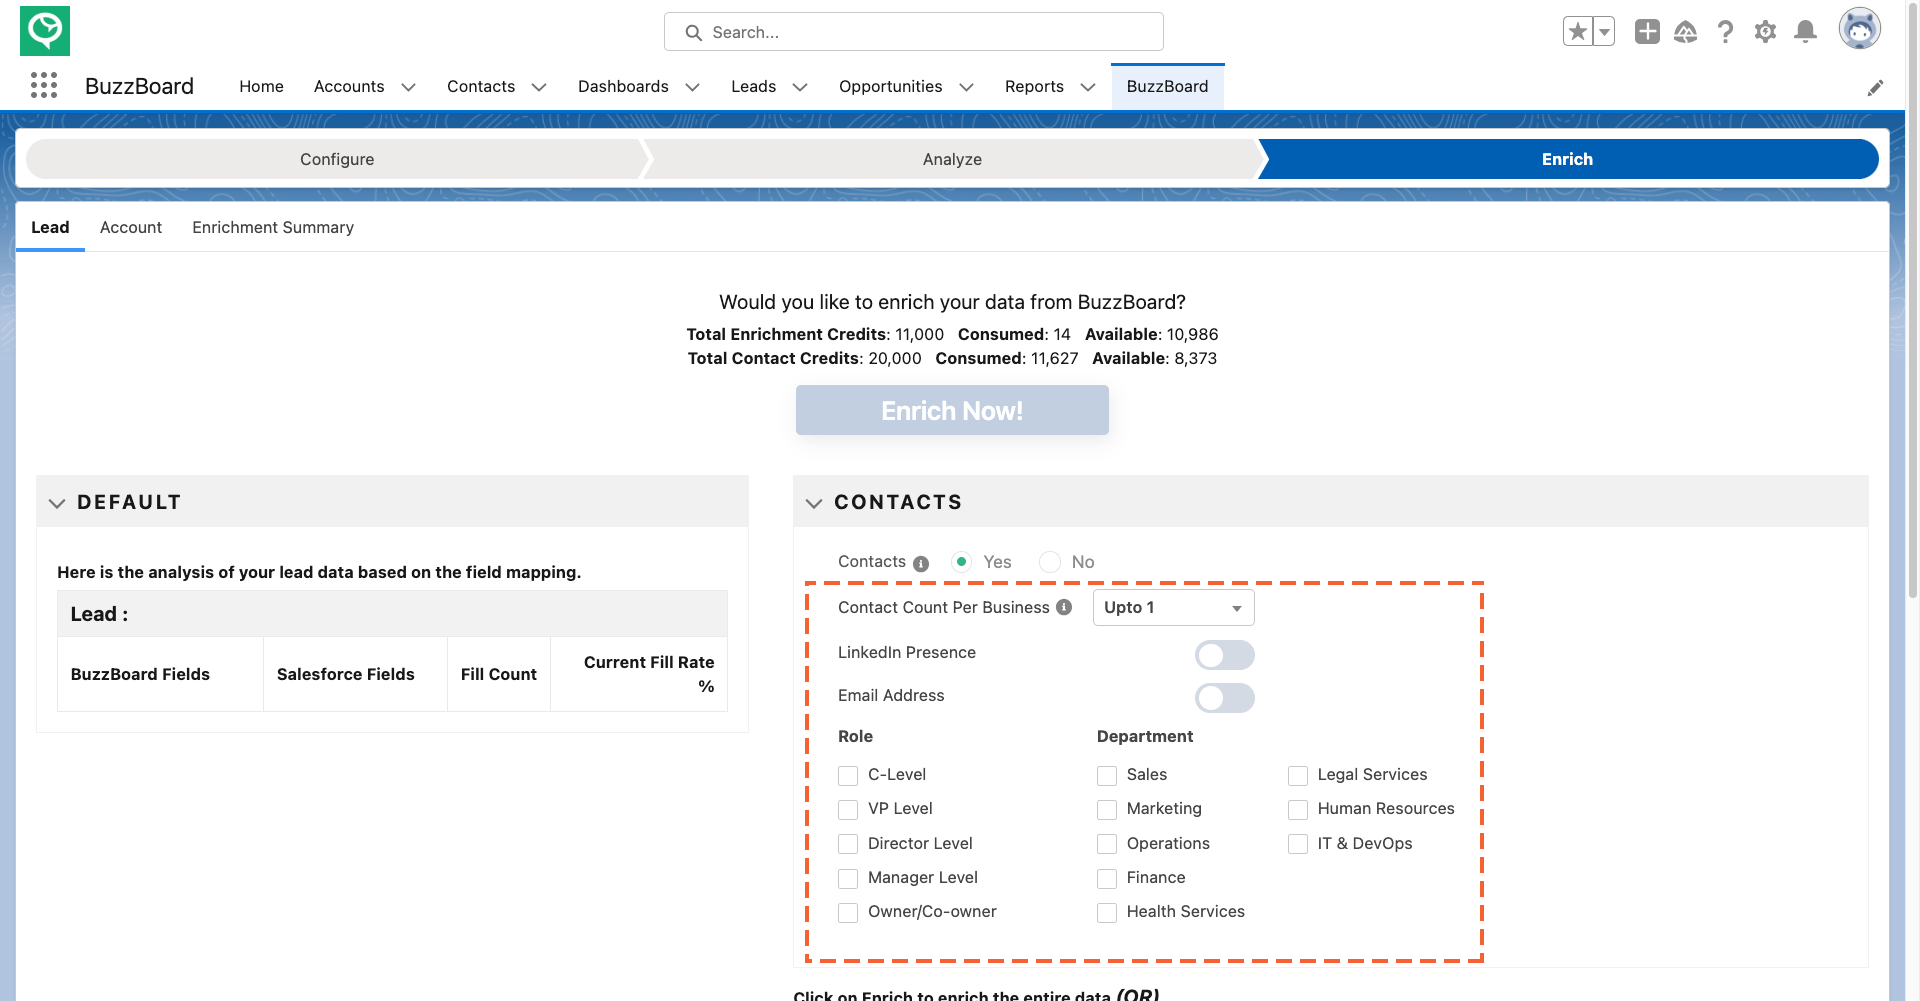This screenshot has height=1001, width=1920.
Task: Open the user profile avatar
Action: 1860,30
